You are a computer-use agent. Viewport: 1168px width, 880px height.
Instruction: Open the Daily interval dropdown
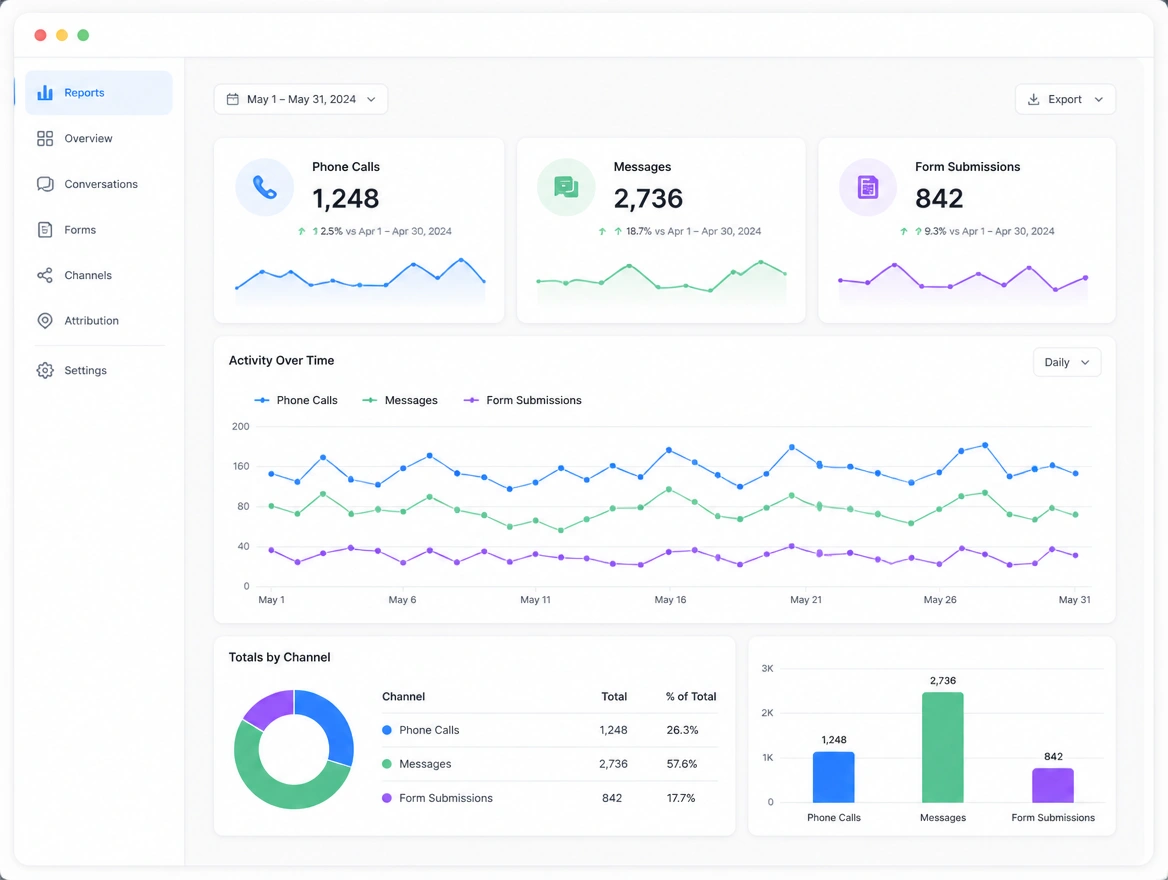pyautogui.click(x=1067, y=362)
